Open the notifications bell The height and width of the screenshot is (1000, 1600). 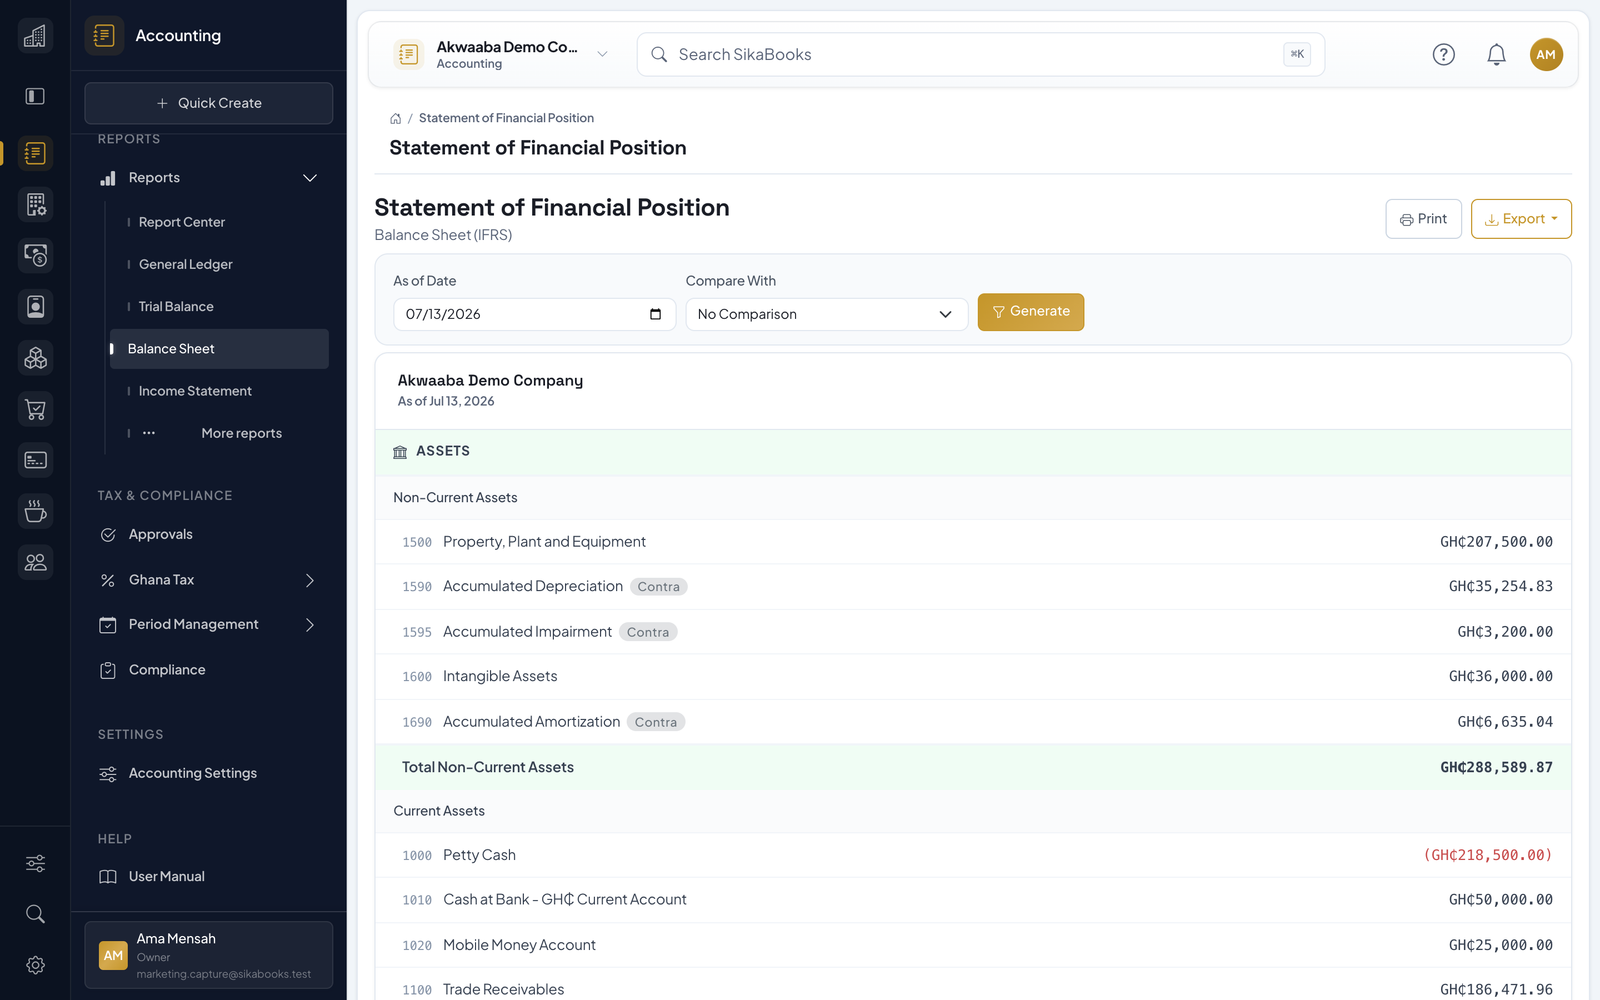(1496, 54)
